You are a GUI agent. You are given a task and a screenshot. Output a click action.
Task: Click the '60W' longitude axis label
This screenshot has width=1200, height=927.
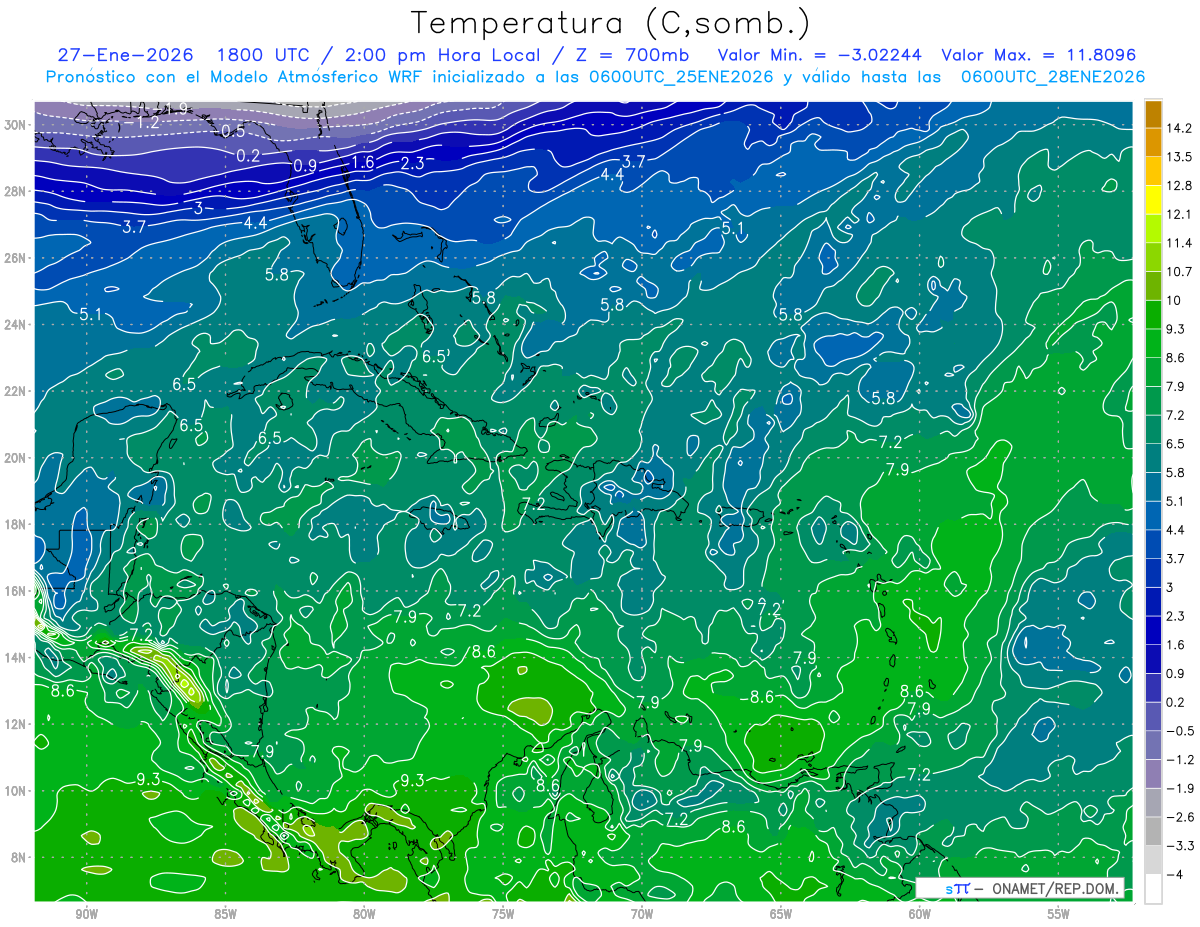point(920,914)
